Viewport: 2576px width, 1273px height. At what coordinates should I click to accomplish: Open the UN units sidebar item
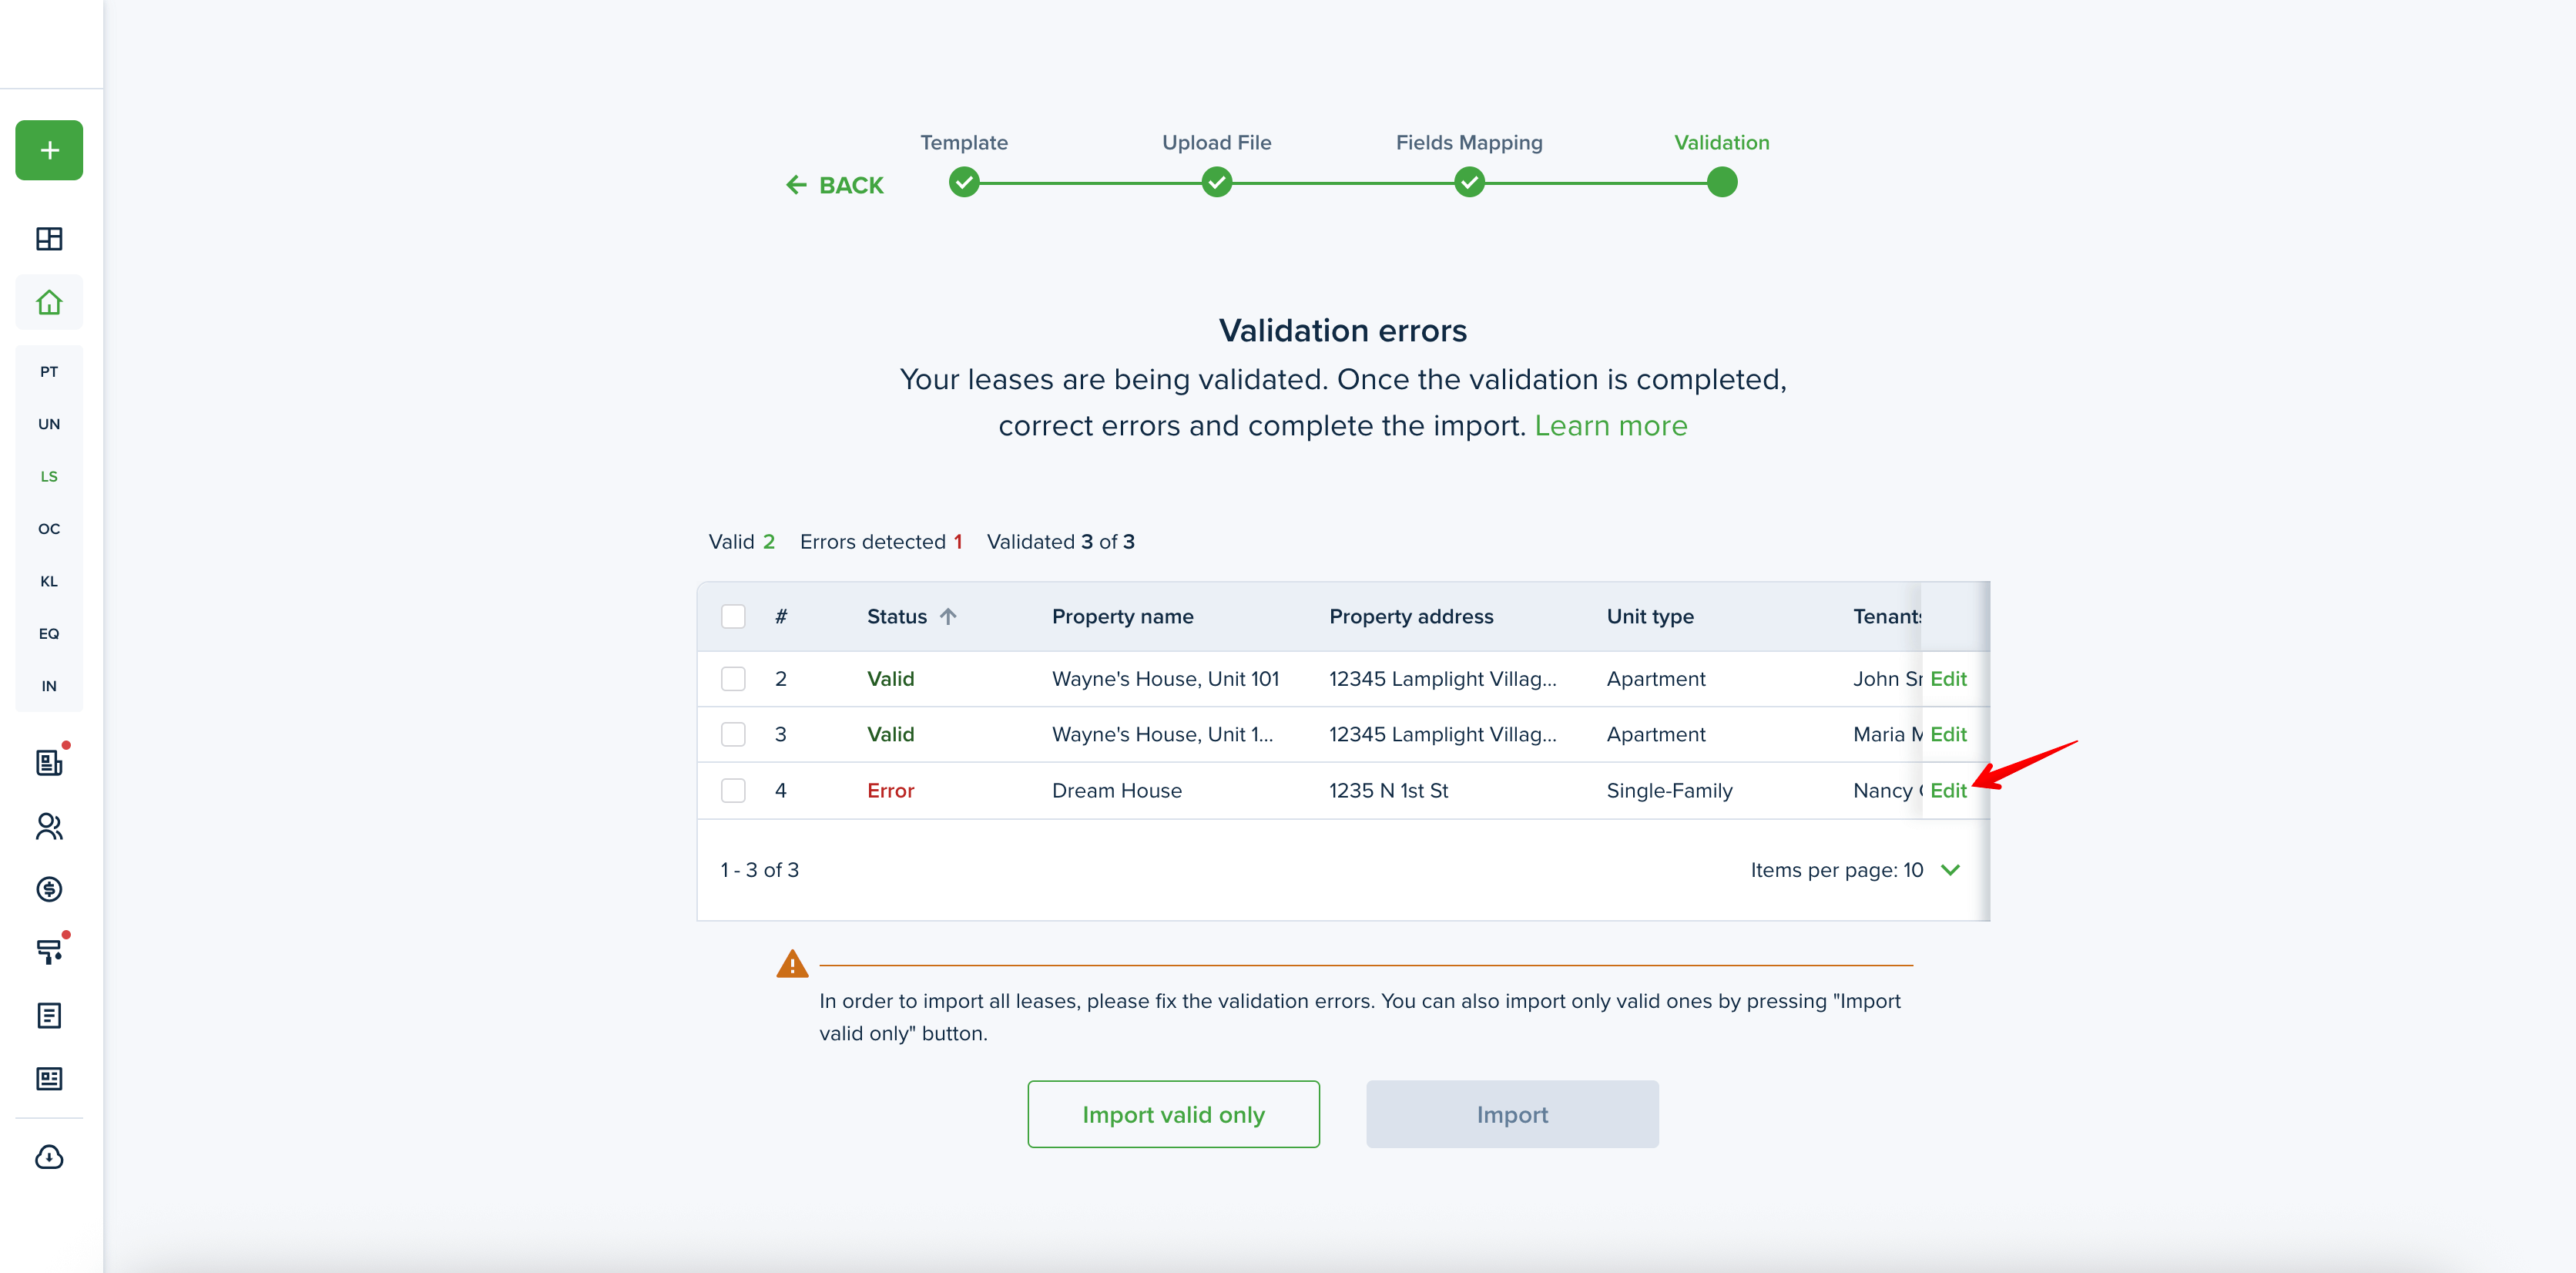(49, 424)
